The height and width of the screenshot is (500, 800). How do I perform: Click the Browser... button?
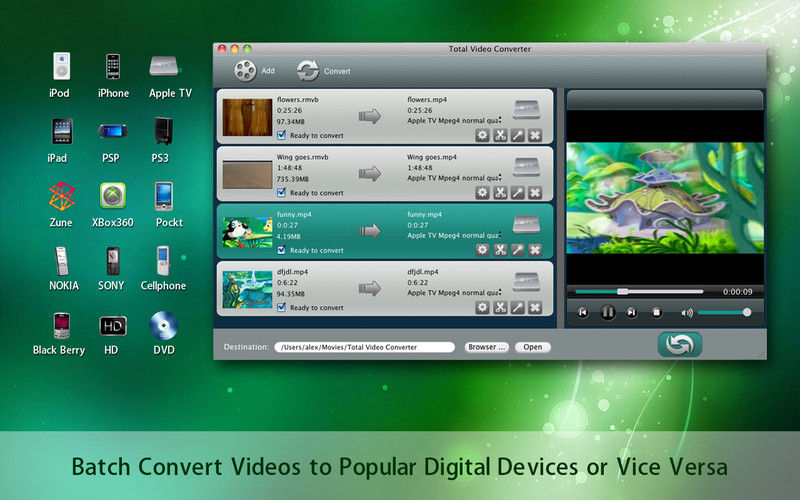(487, 347)
